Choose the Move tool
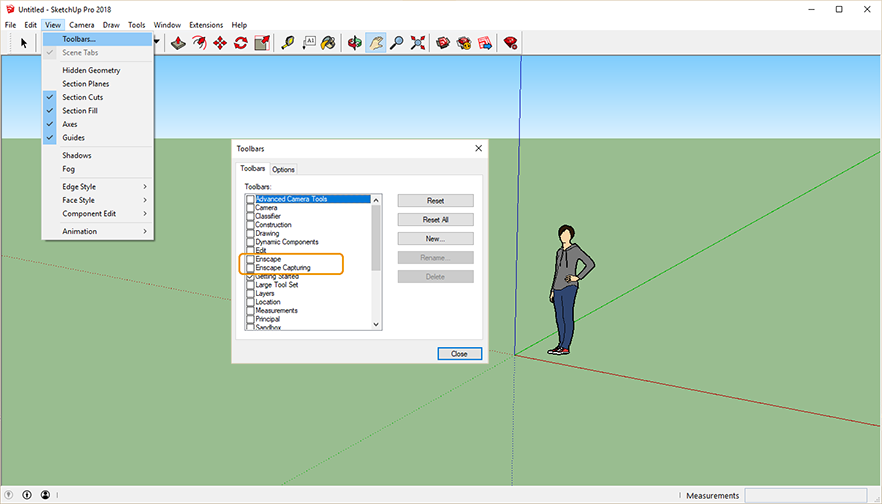The image size is (882, 504). pyautogui.click(x=220, y=43)
